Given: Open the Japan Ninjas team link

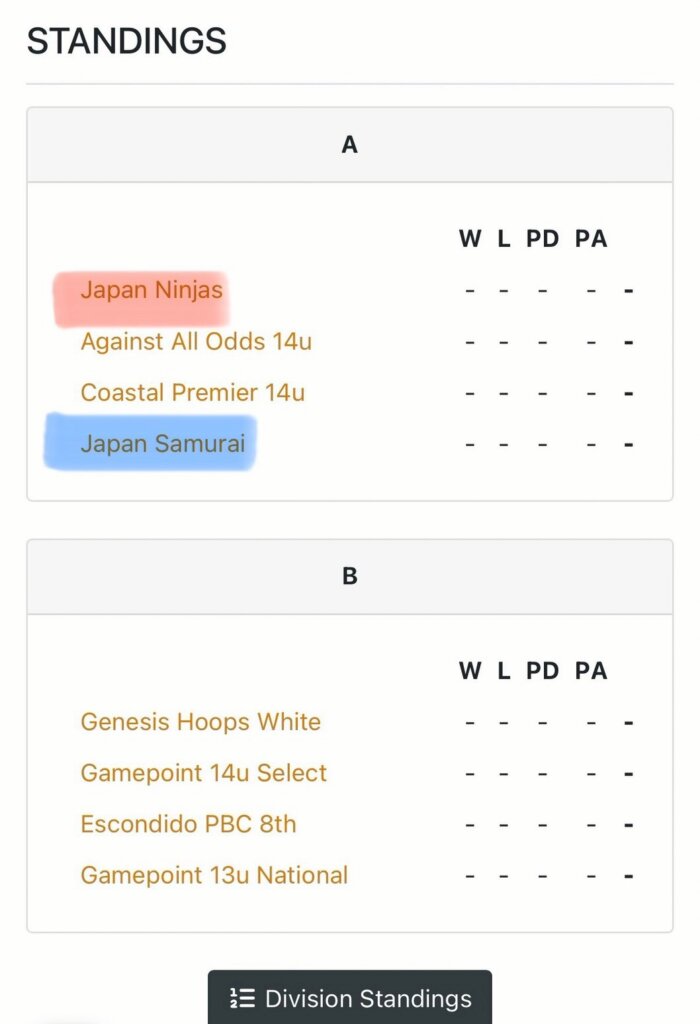Looking at the screenshot, I should coord(152,290).
